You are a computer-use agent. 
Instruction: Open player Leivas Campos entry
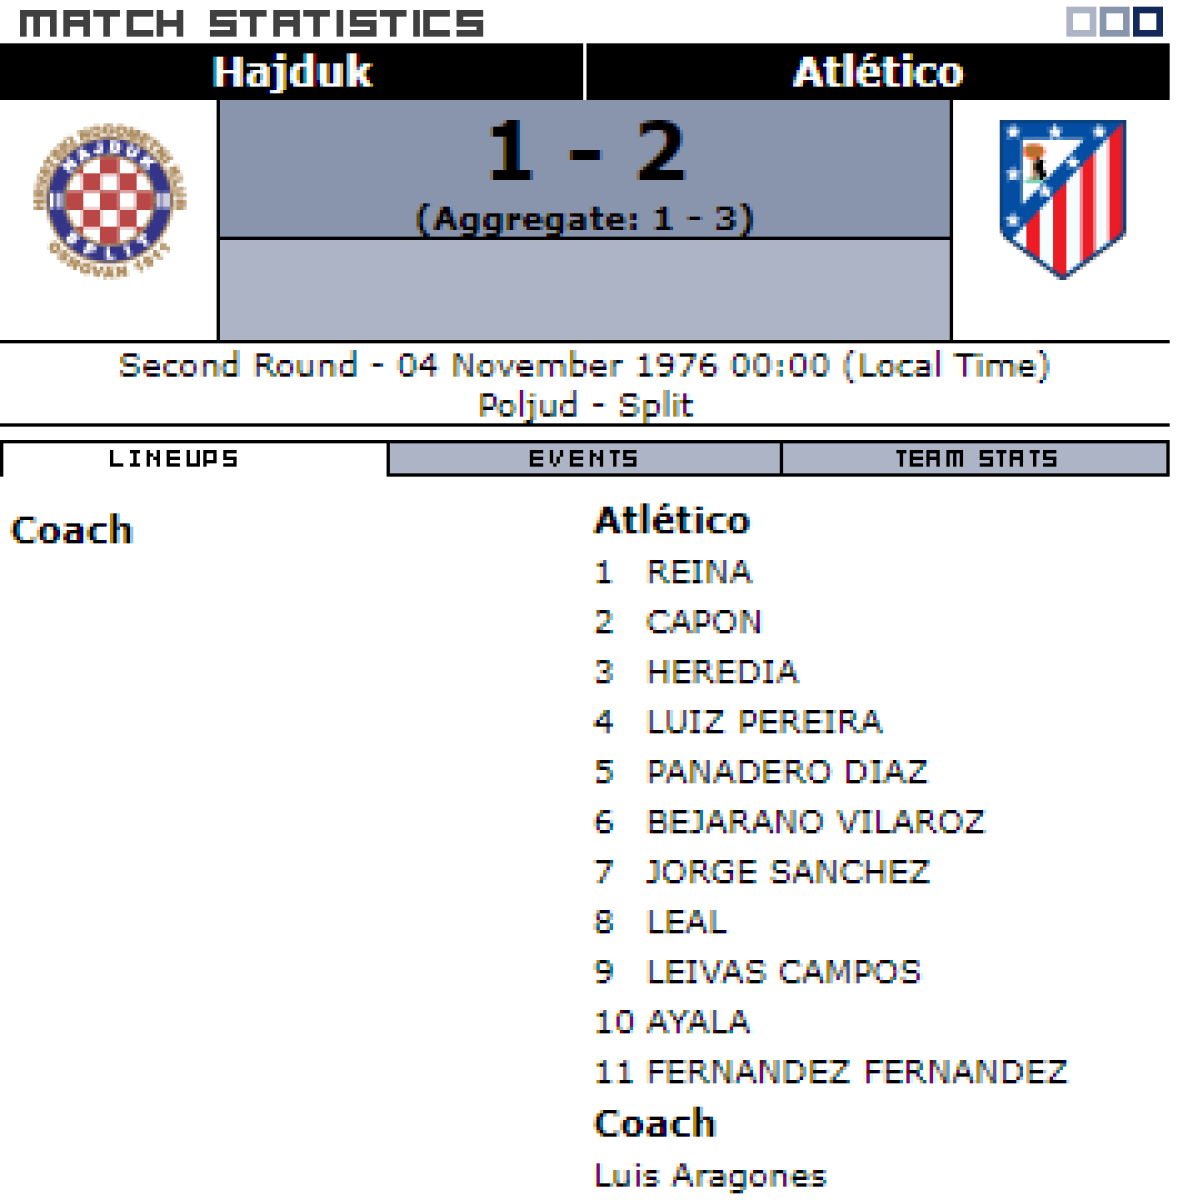(x=783, y=972)
